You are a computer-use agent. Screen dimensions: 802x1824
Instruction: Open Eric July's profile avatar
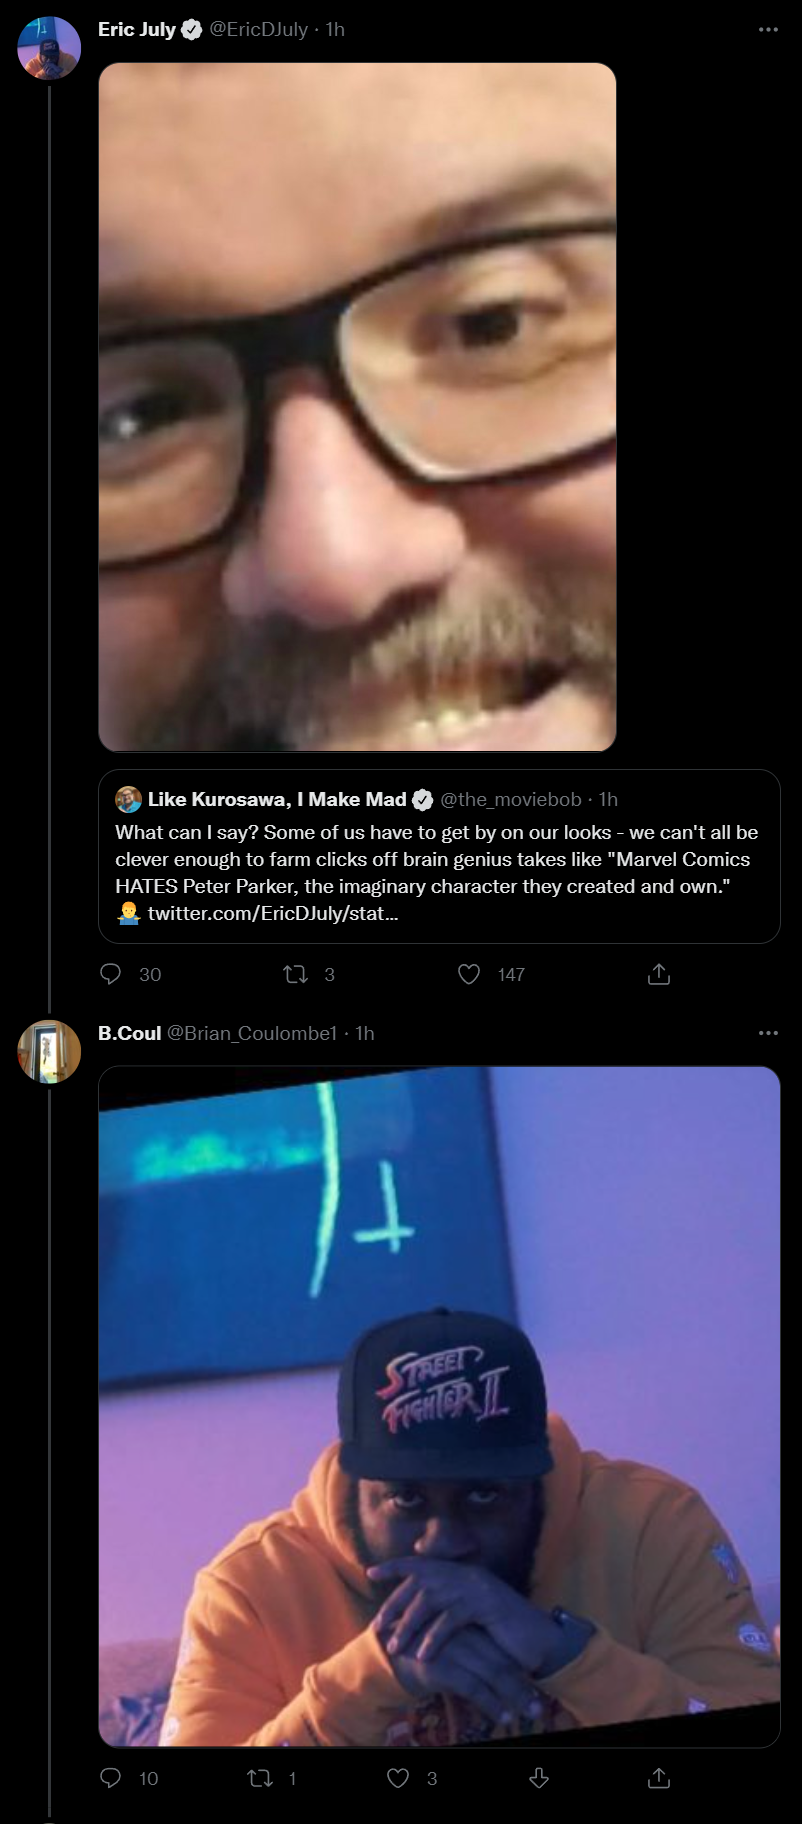pos(49,48)
